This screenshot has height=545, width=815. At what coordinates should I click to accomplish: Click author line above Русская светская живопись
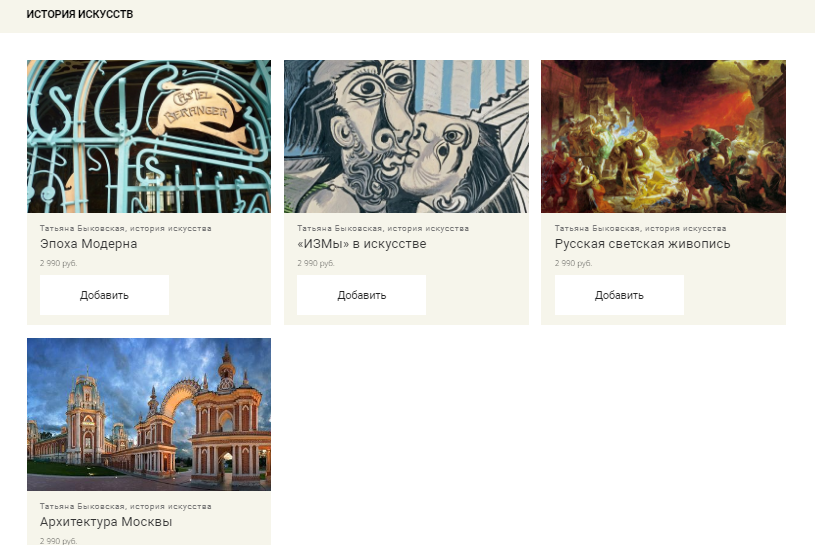(x=640, y=228)
